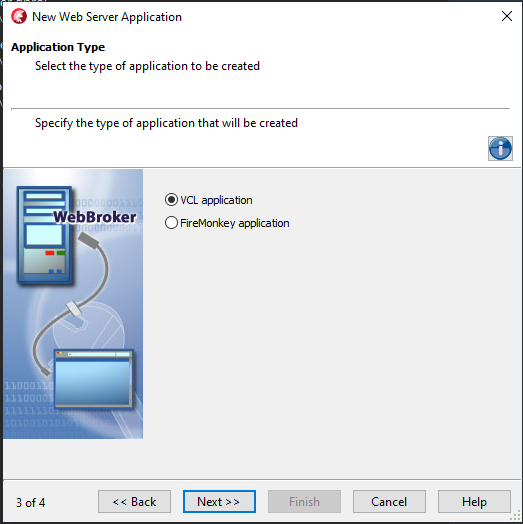
Task: Click the Cancel button
Action: click(389, 502)
